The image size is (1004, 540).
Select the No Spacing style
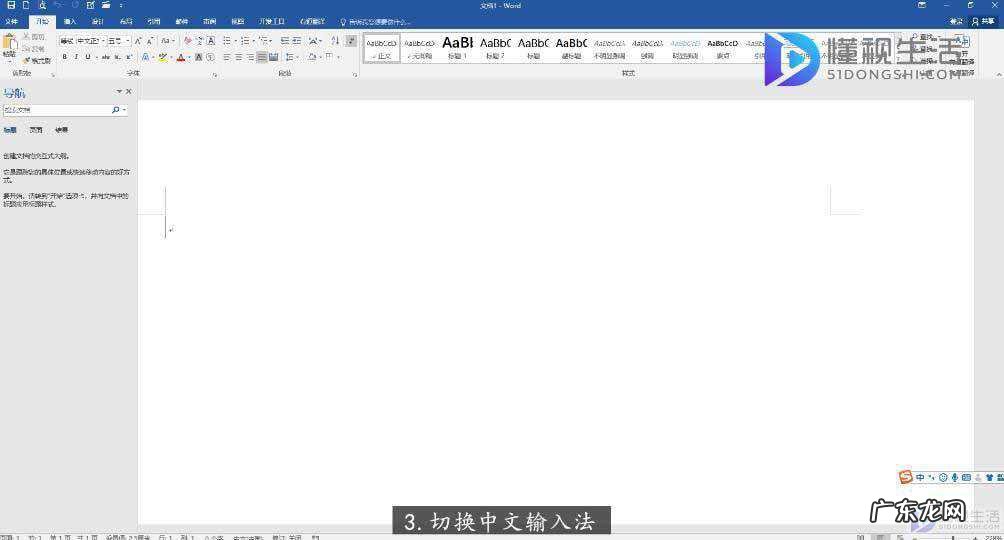tap(419, 48)
